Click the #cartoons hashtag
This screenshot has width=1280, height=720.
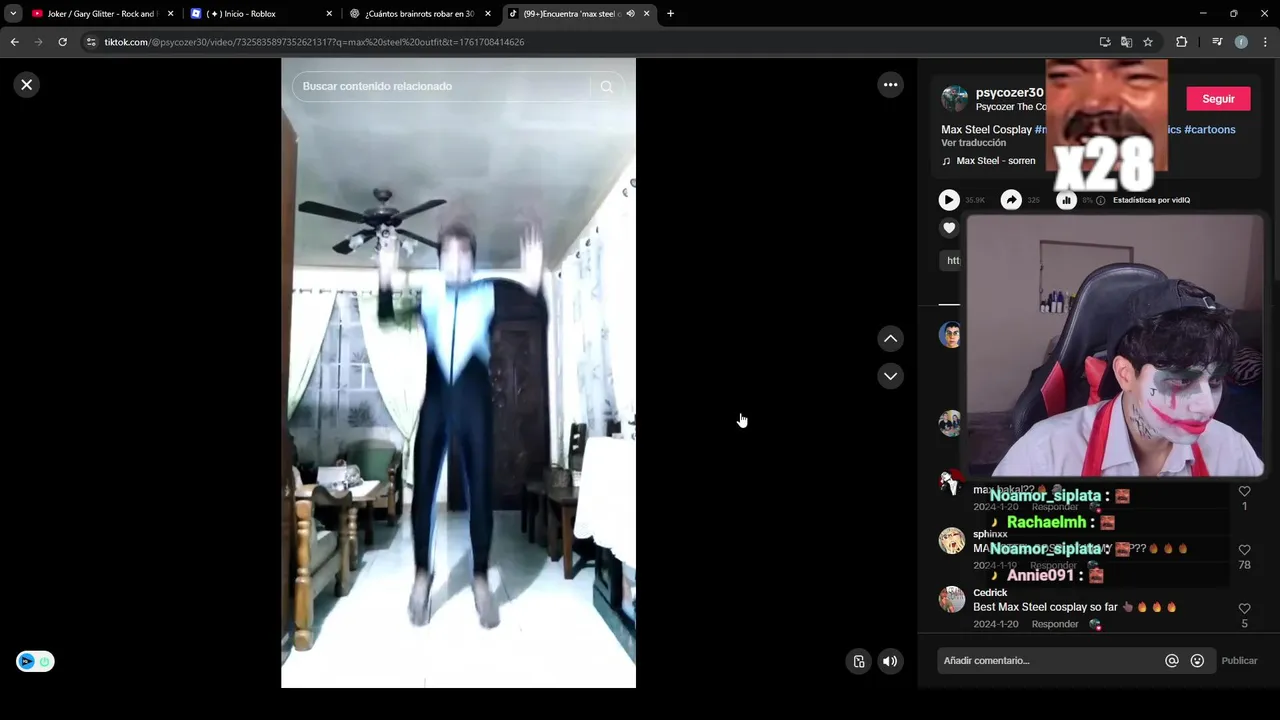pyautogui.click(x=1209, y=130)
